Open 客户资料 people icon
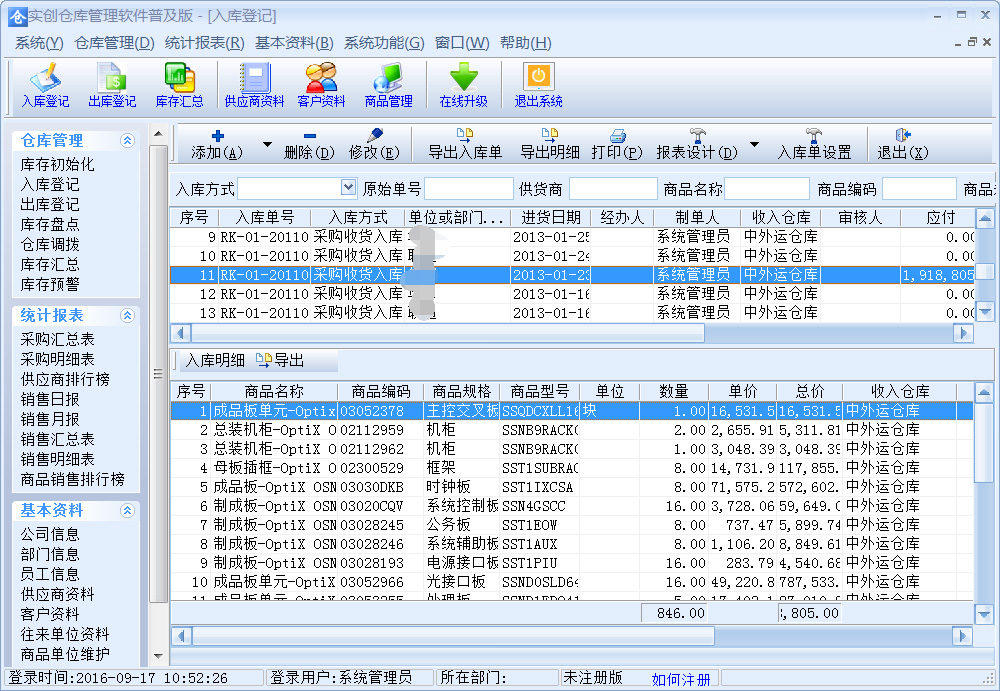The height and width of the screenshot is (691, 1000). tap(321, 85)
